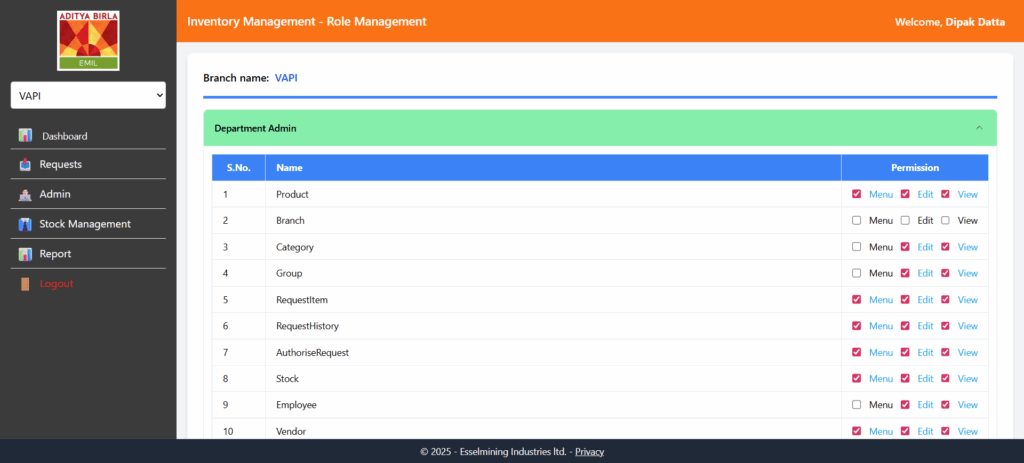Uncheck View permission for Employee
Image resolution: width=1024 pixels, height=463 pixels.
(945, 404)
